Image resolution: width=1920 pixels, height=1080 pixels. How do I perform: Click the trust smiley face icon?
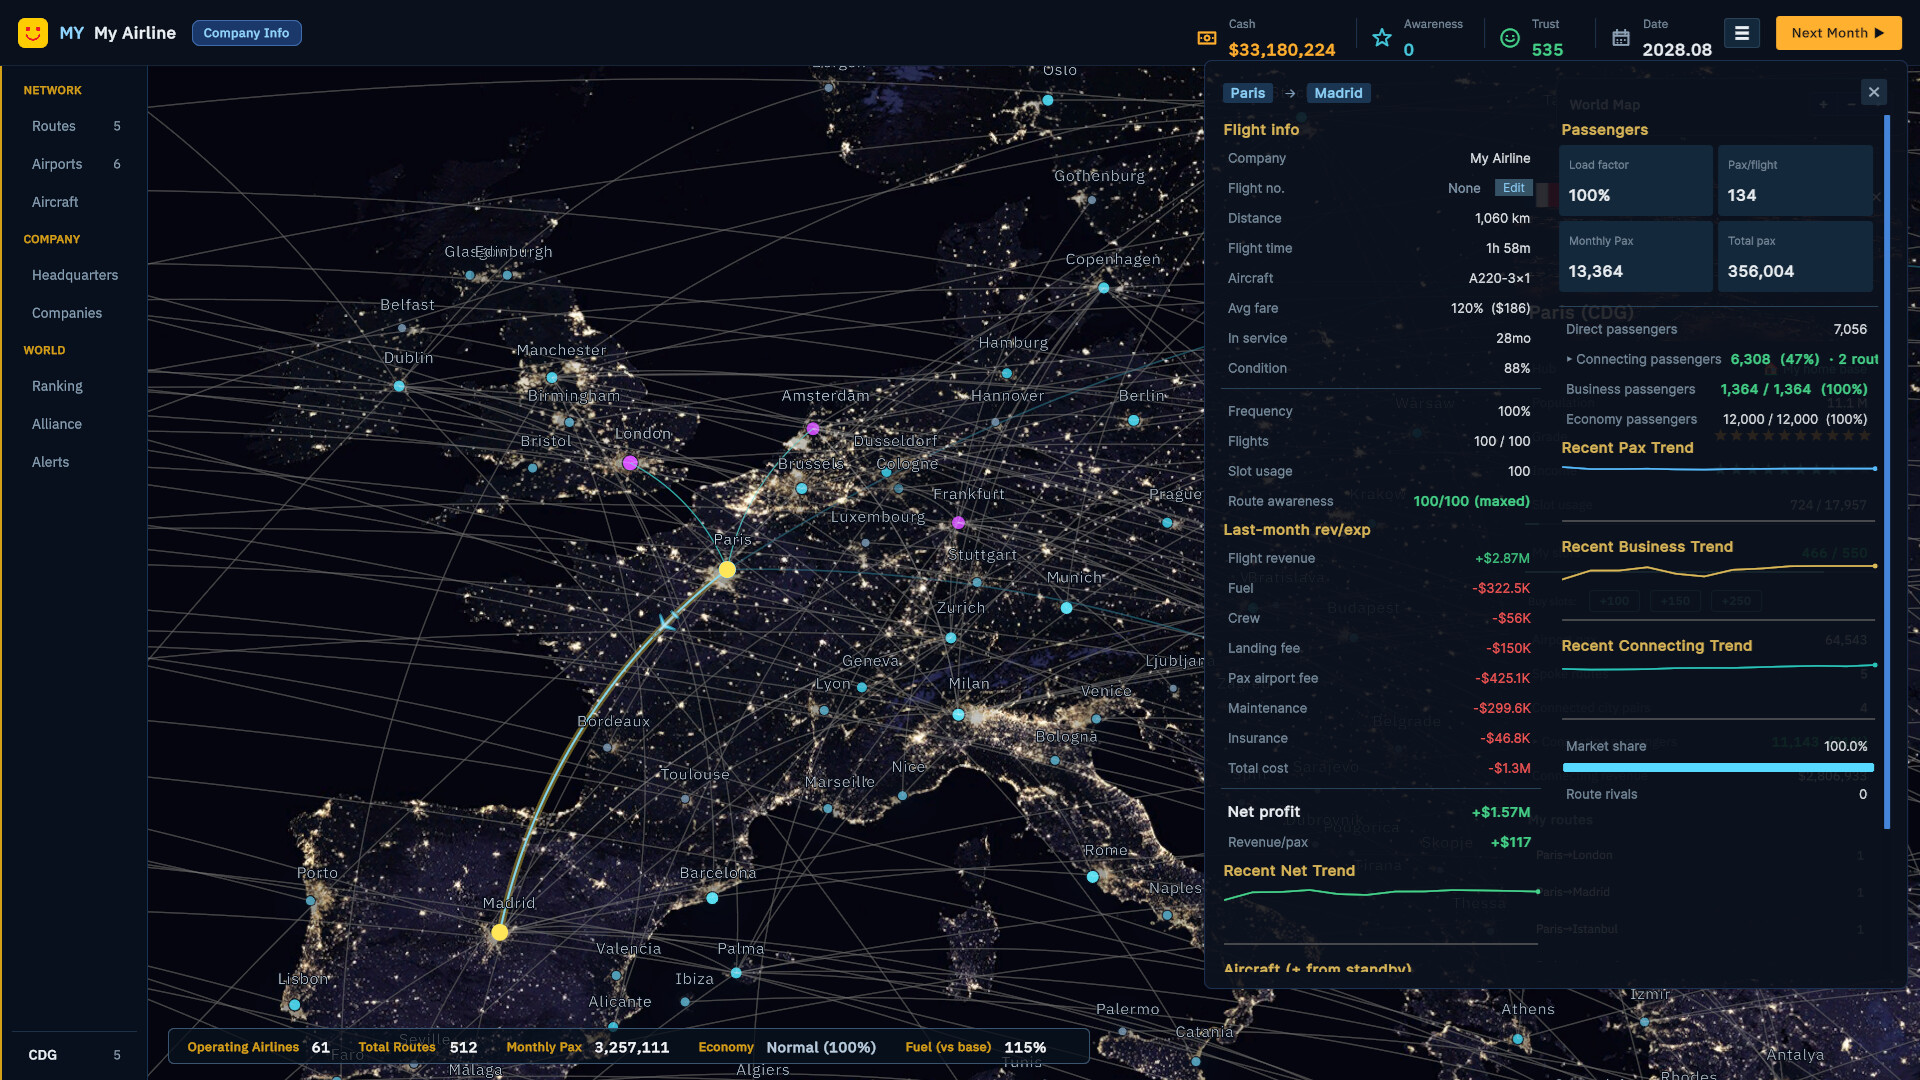(x=1510, y=38)
